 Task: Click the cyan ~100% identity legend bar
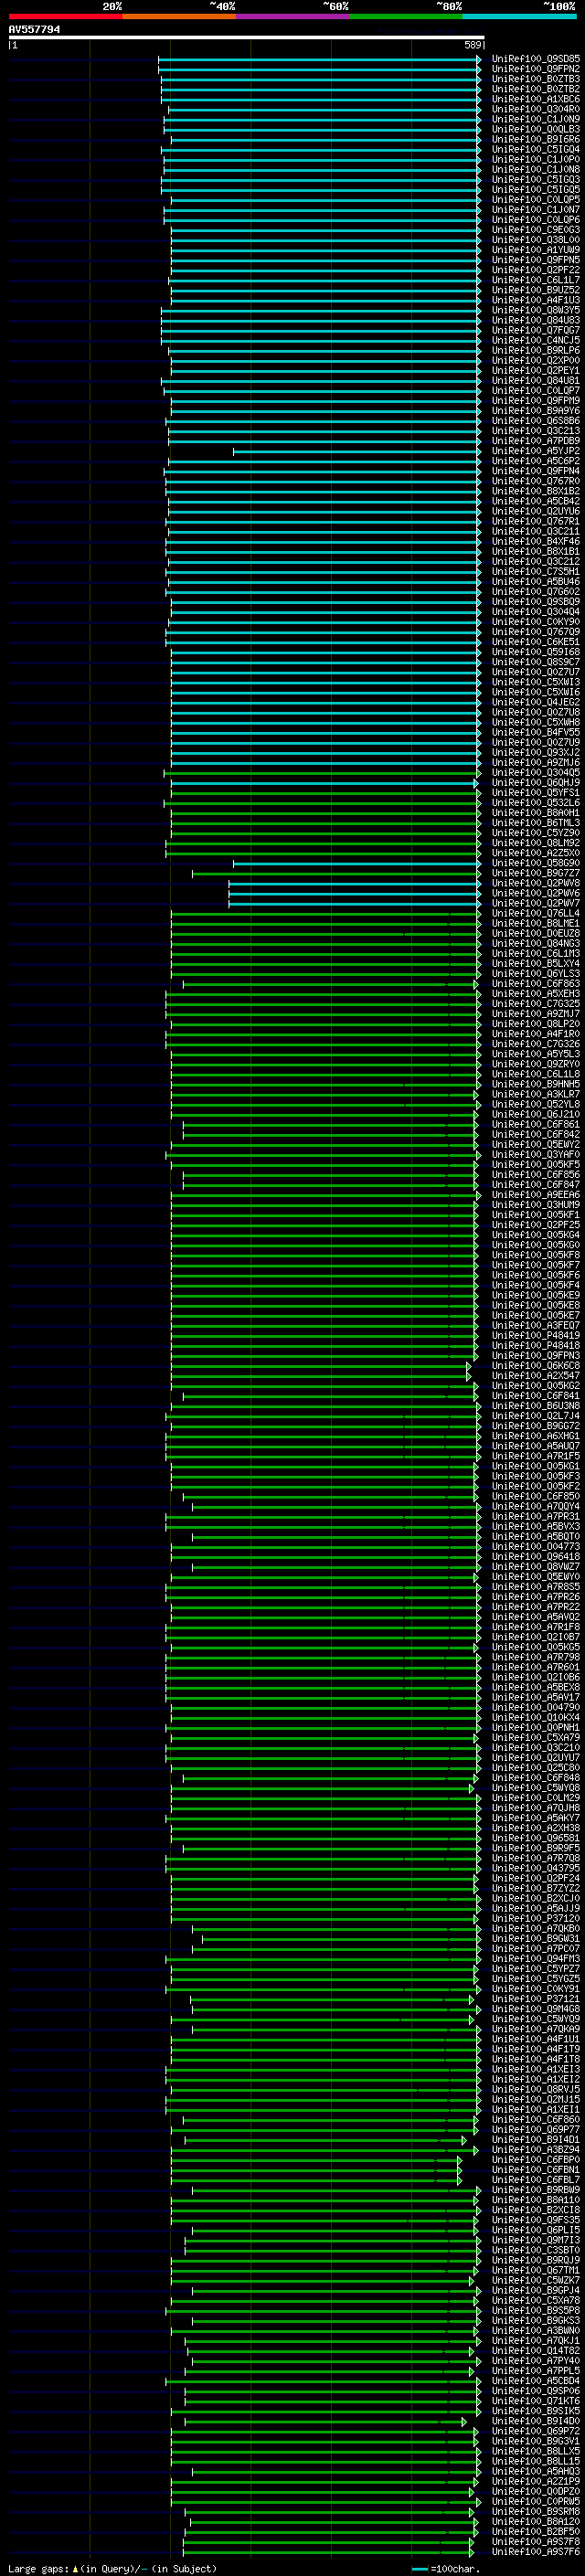click(519, 16)
